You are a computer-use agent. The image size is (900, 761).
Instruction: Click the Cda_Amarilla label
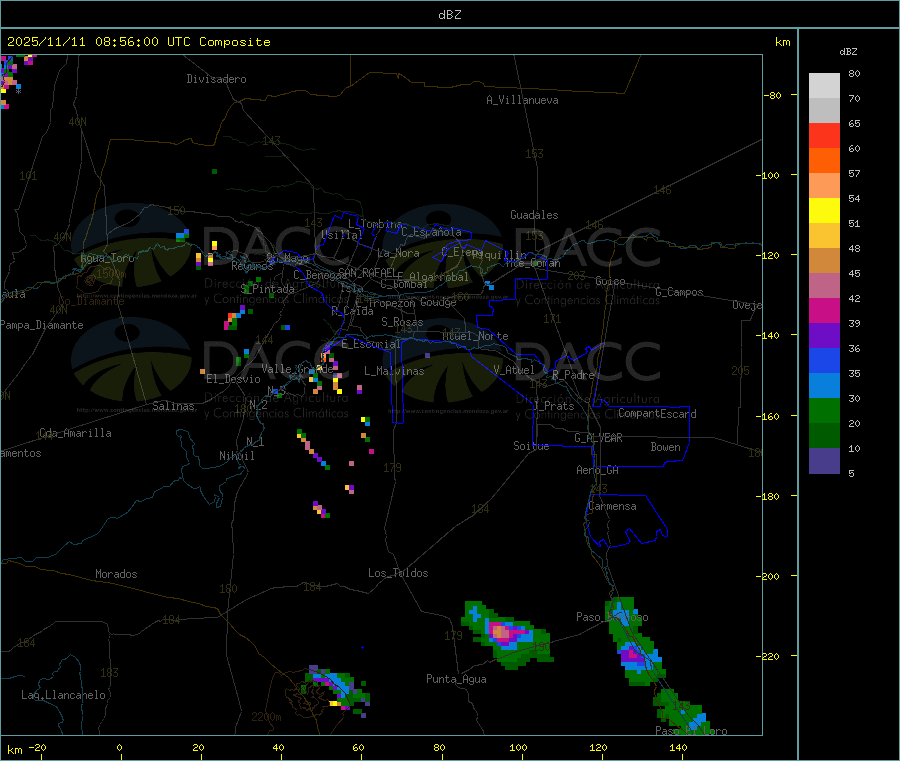click(75, 433)
